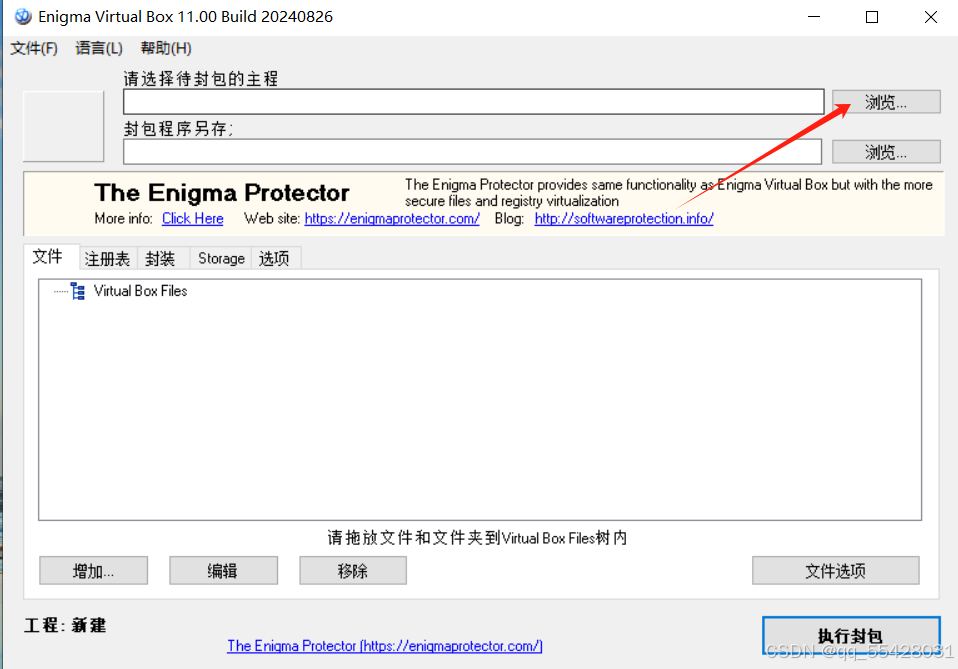The image size is (958, 669).
Task: Select the Virtual Box Files tree root
Action: point(140,291)
